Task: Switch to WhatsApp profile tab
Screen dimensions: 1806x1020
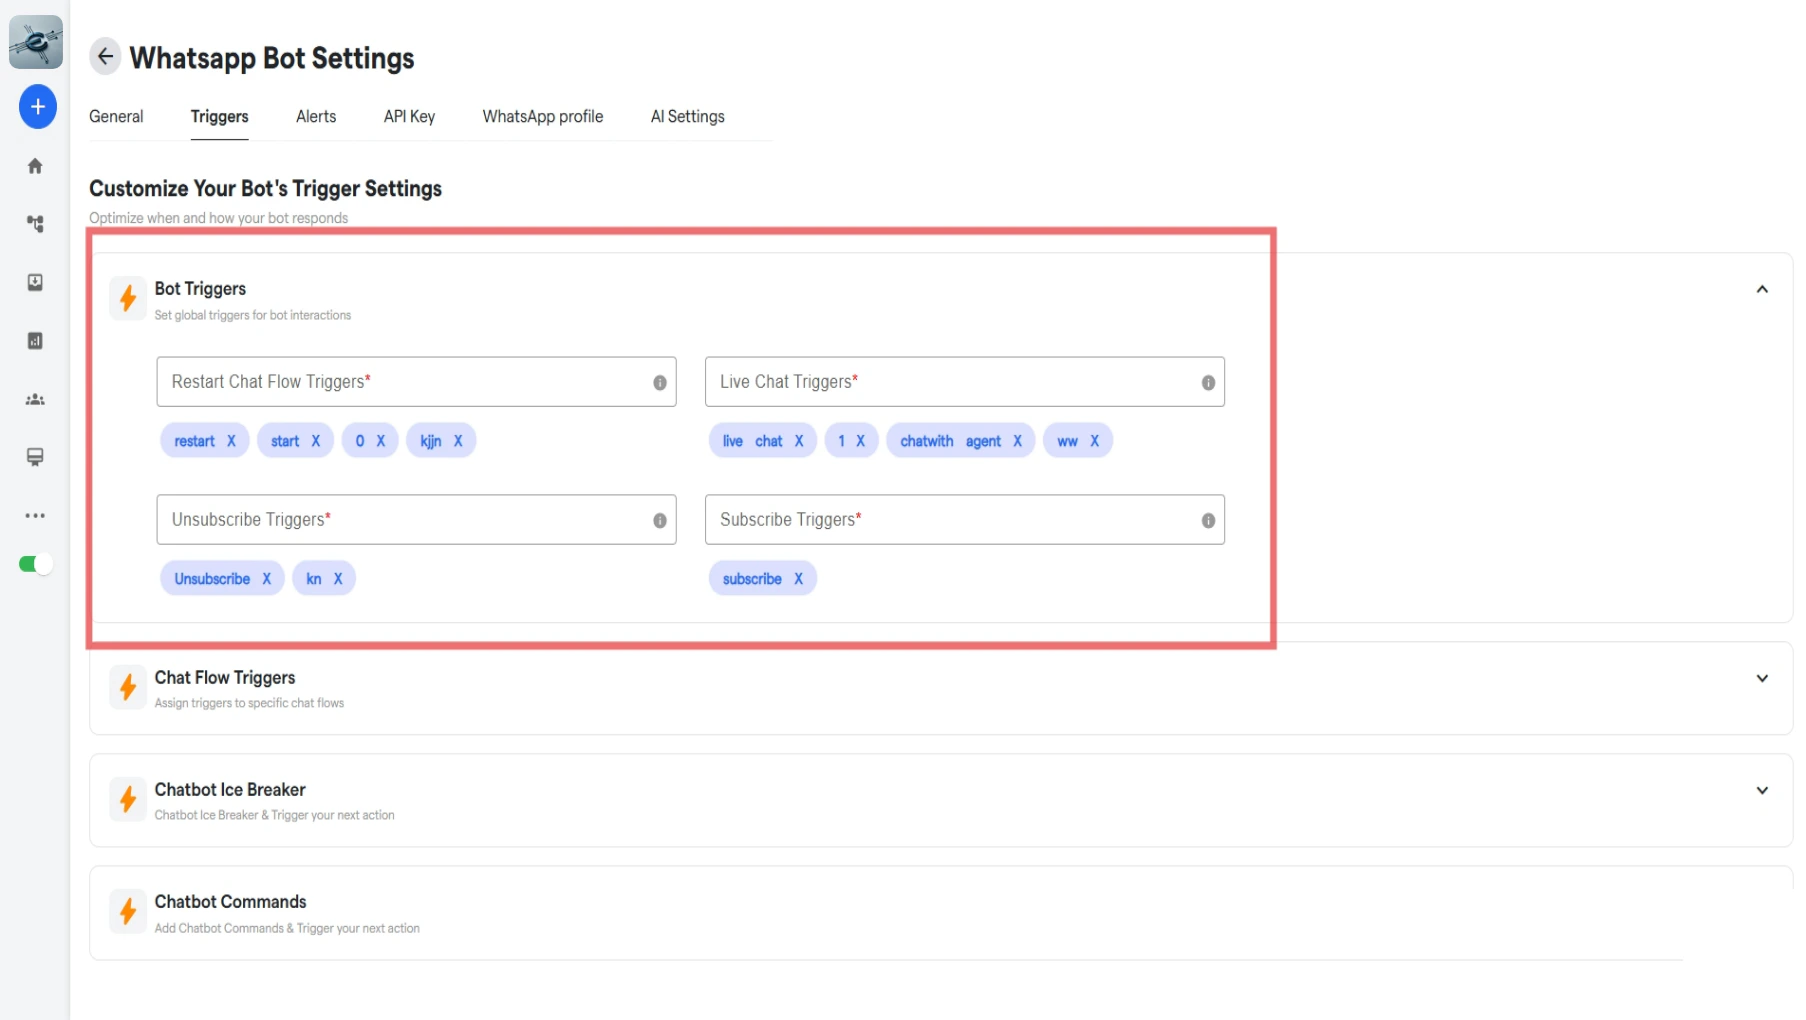Action: pos(543,116)
